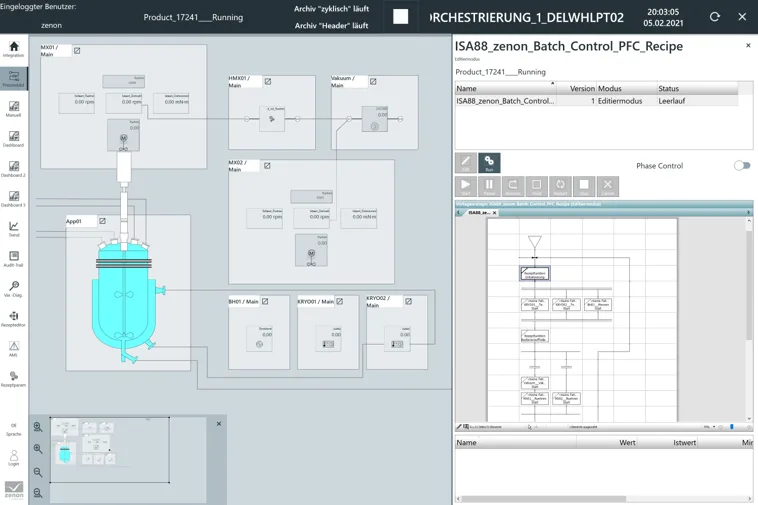Click the MX01 motor M symbol
The width and height of the screenshot is (758, 505).
coord(123,138)
